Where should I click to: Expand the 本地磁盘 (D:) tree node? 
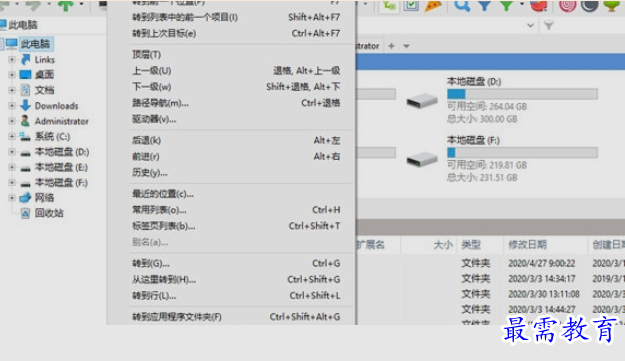click(x=12, y=152)
